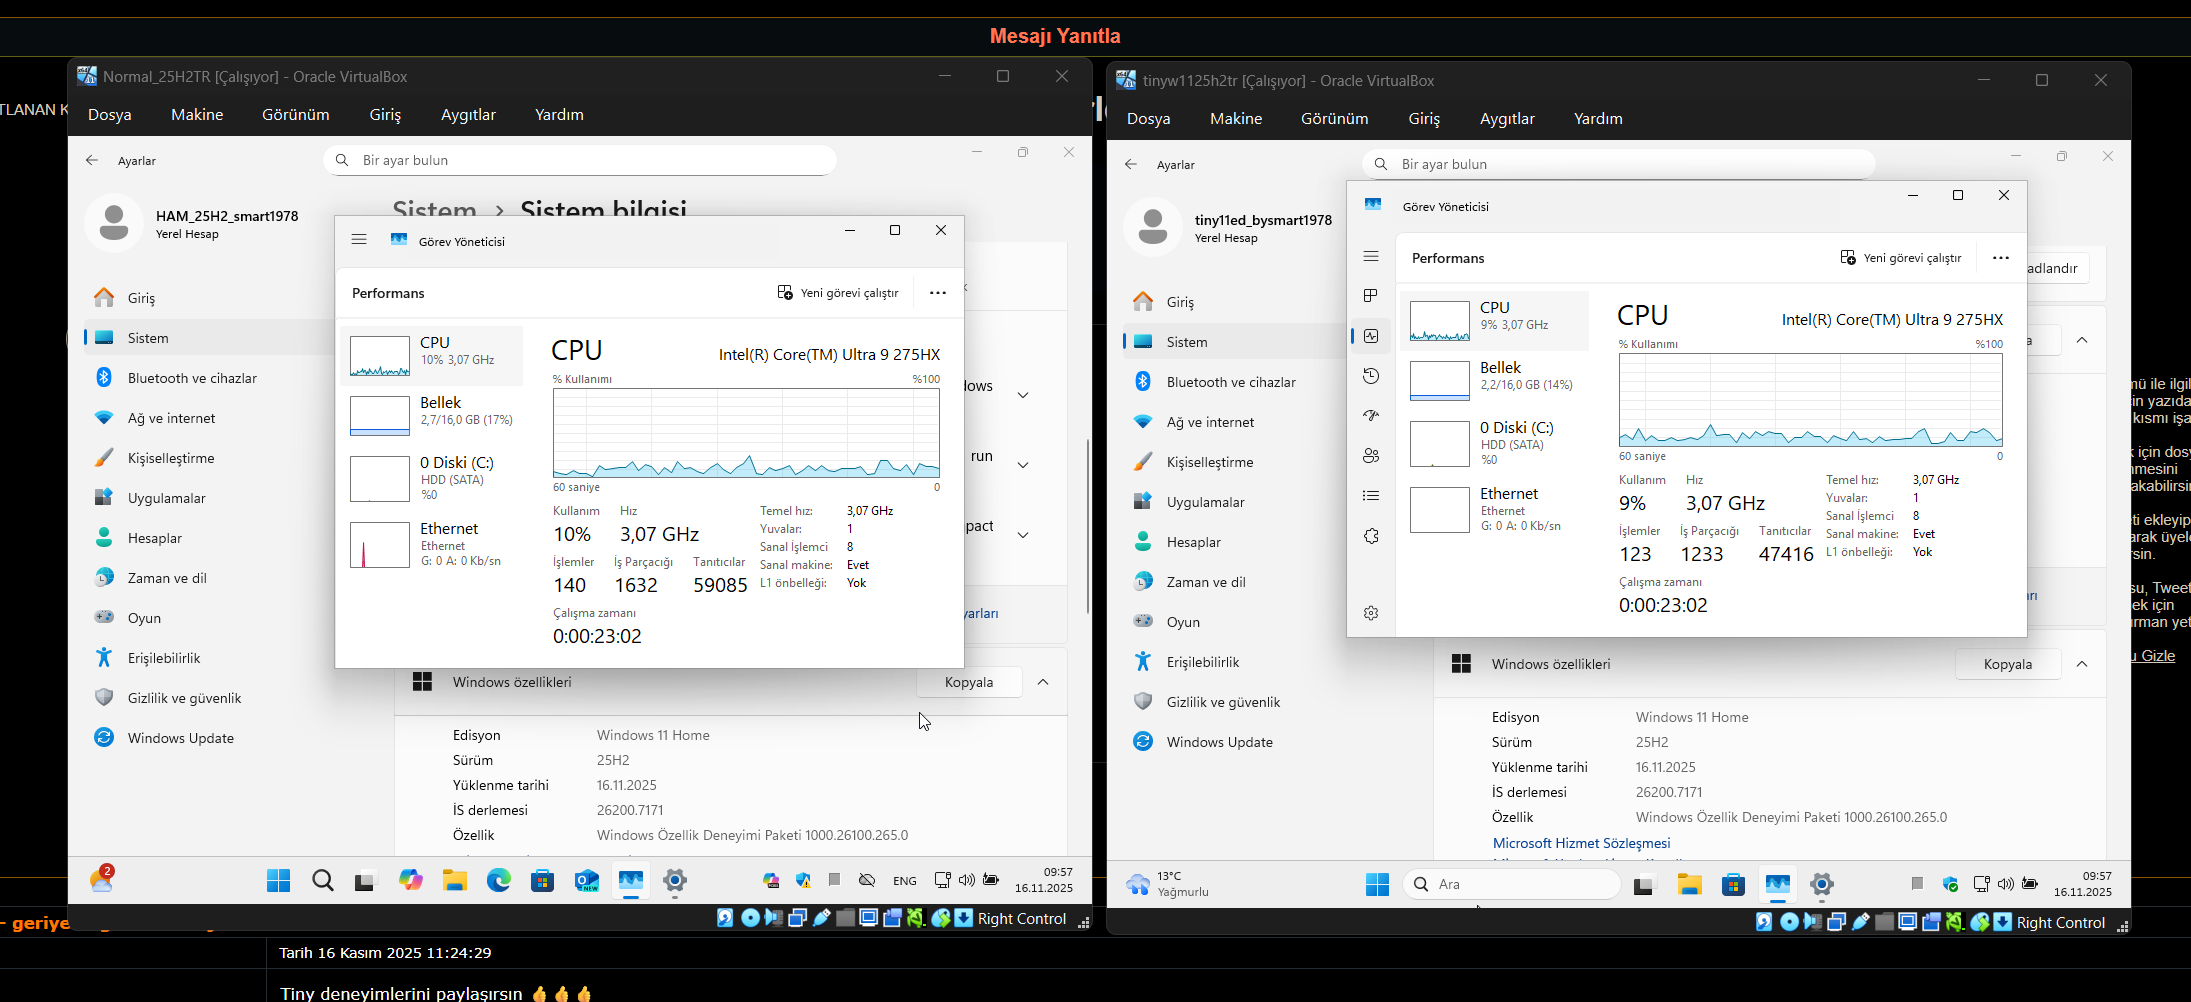Image resolution: width=2191 pixels, height=1002 pixels.
Task: Open settings gear in tiny11 Task Manager sidebar
Action: tap(1371, 613)
